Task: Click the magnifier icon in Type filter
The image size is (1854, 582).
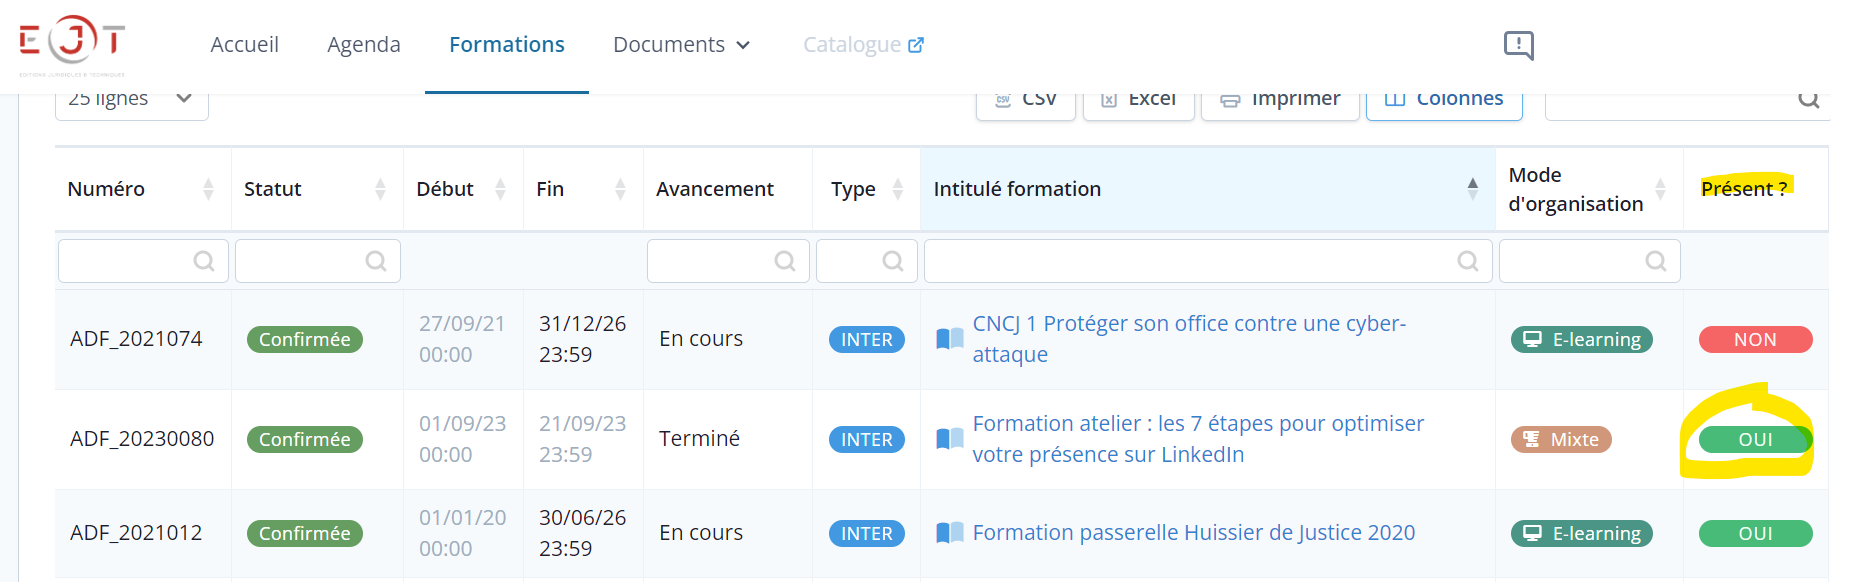Action: (893, 261)
